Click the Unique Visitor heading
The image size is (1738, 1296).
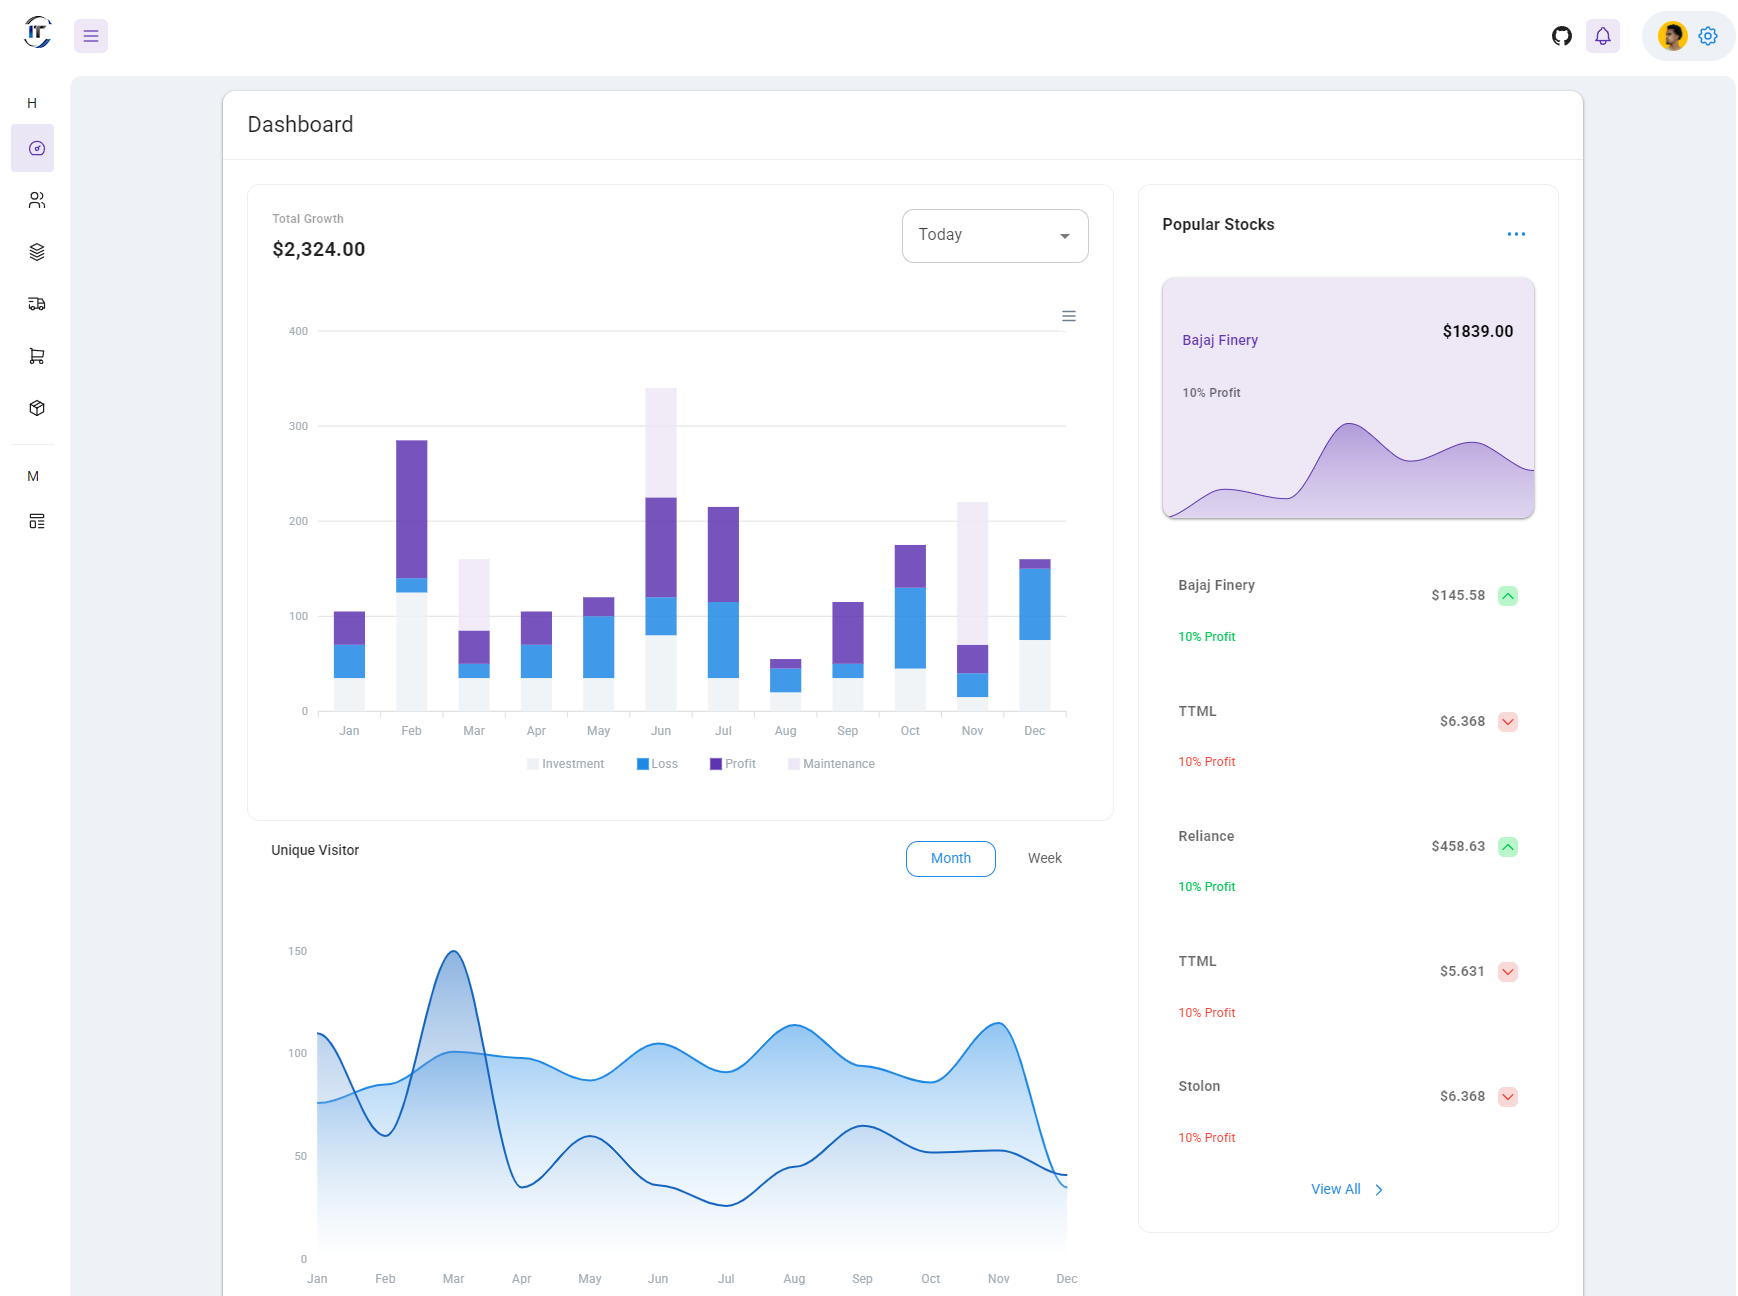pyautogui.click(x=315, y=850)
